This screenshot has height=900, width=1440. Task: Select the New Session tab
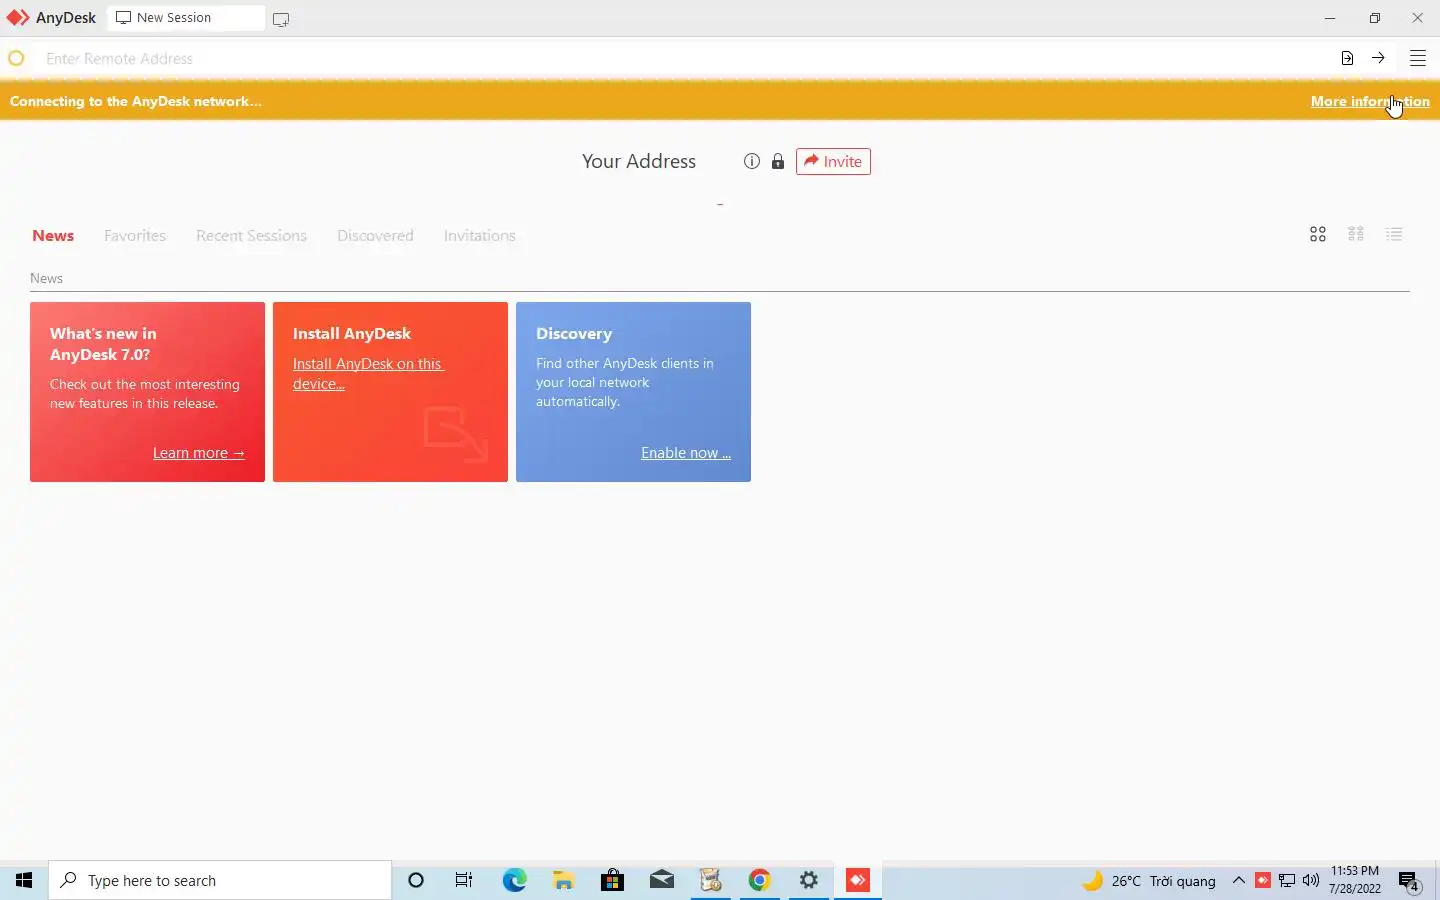click(186, 18)
